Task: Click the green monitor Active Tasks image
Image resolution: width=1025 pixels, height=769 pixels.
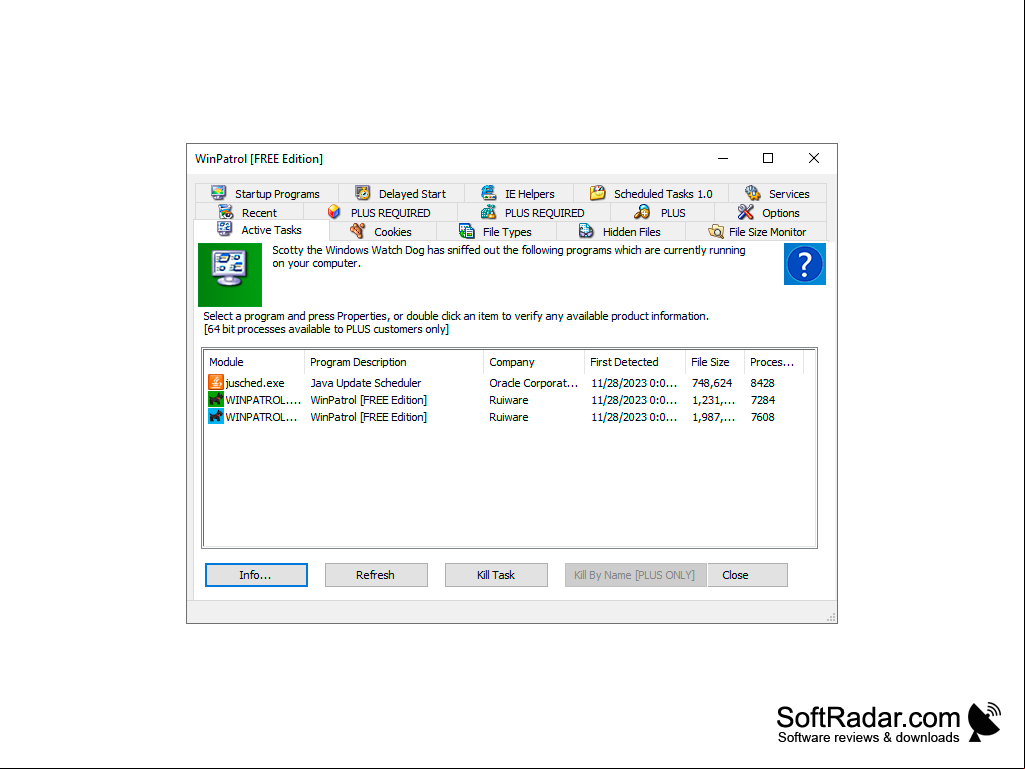Action: [230, 275]
